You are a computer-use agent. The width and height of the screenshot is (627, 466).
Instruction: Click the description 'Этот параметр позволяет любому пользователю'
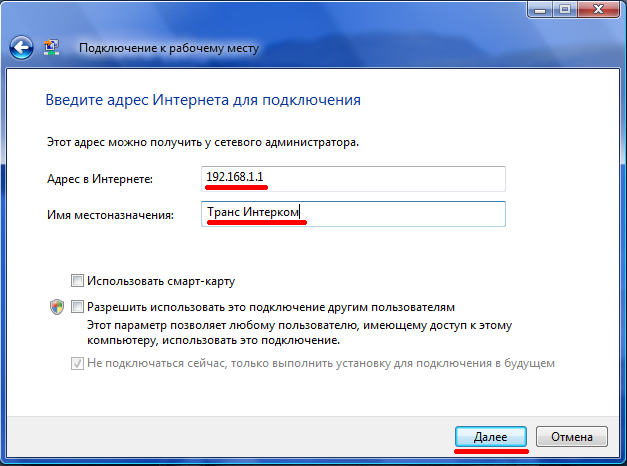point(300,333)
